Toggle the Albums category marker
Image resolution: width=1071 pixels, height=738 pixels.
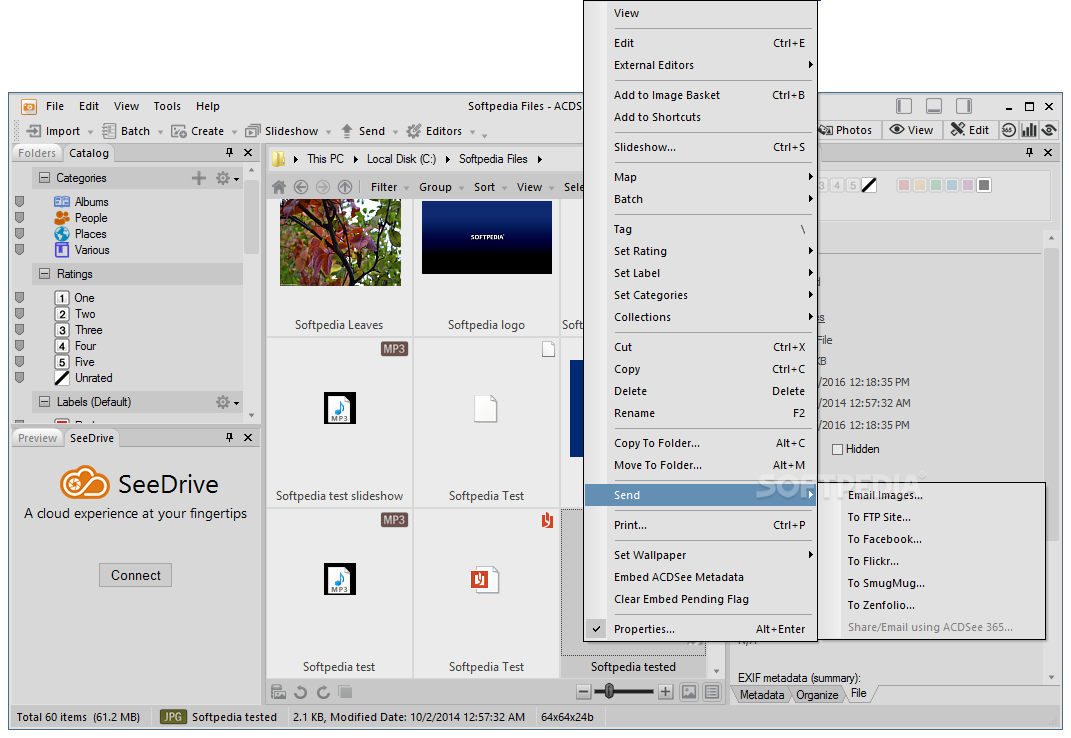point(20,202)
